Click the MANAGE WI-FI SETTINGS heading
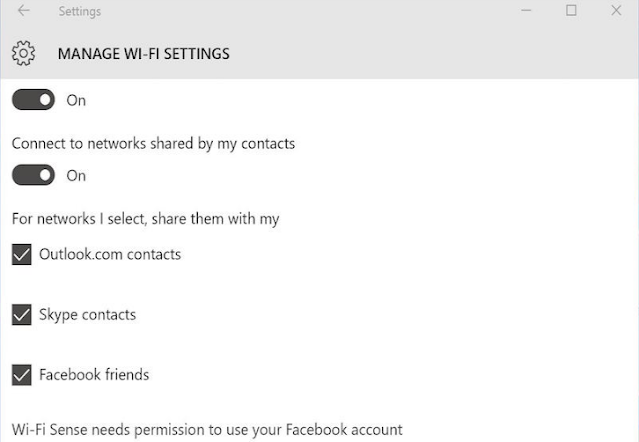Screen dimensions: 639x442 [143, 53]
